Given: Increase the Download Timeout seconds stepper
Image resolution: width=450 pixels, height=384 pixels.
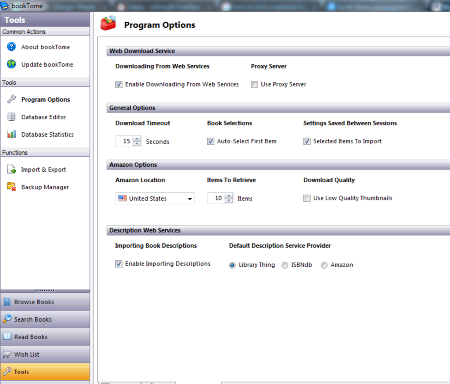Looking at the screenshot, I should coord(137,139).
